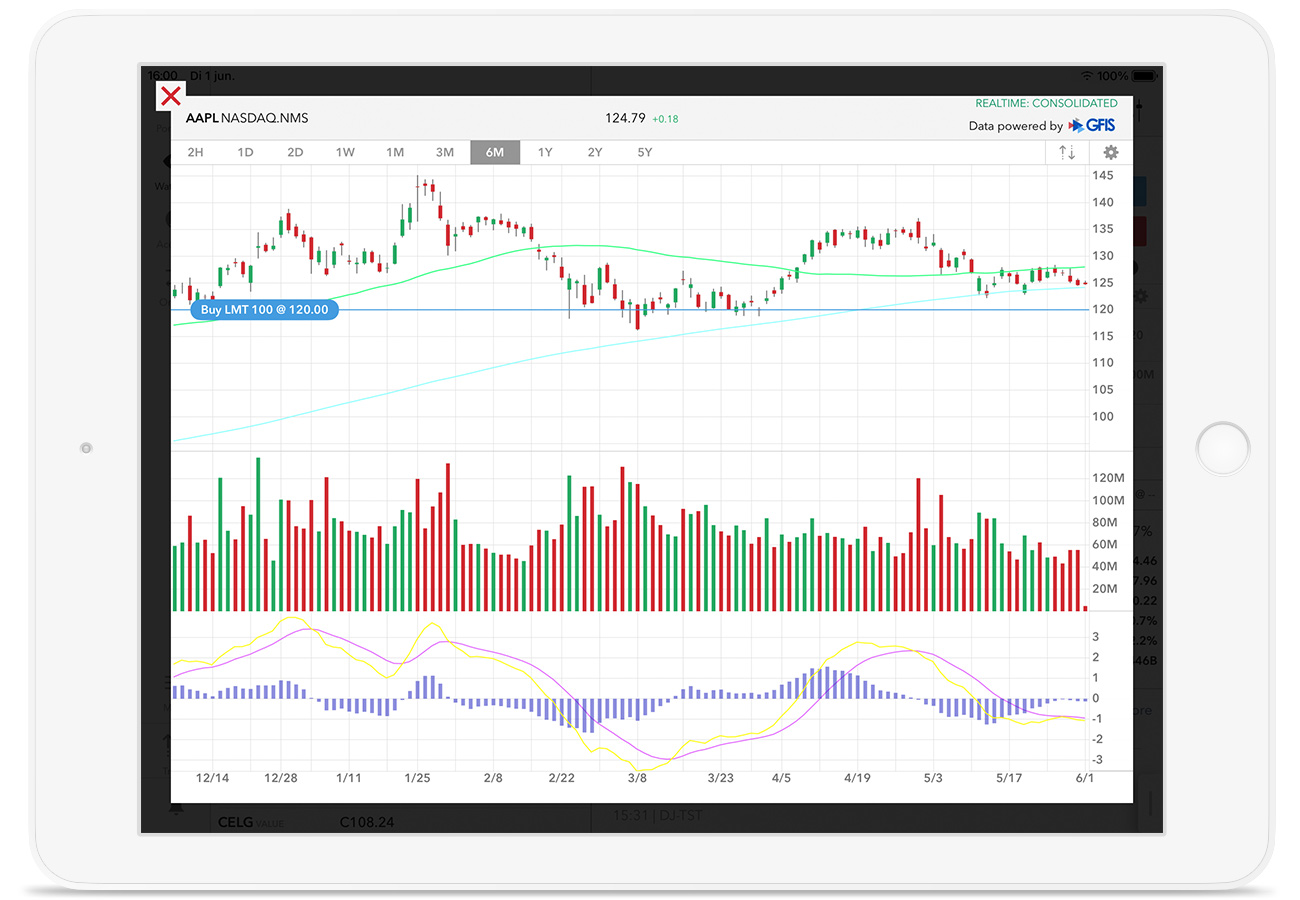This screenshot has width=1300, height=900.
Task: Switch to the 1W timeframe
Action: [345, 152]
